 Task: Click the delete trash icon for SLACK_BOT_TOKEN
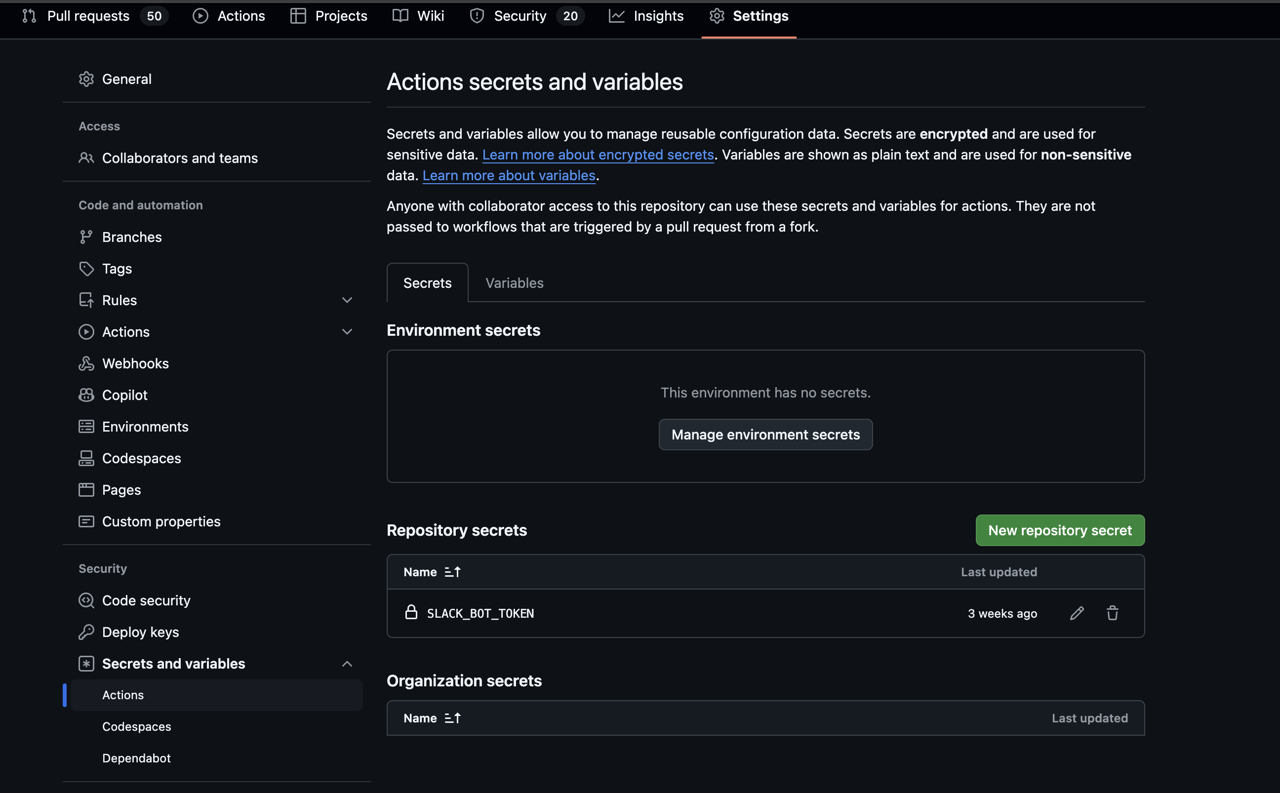point(1112,613)
